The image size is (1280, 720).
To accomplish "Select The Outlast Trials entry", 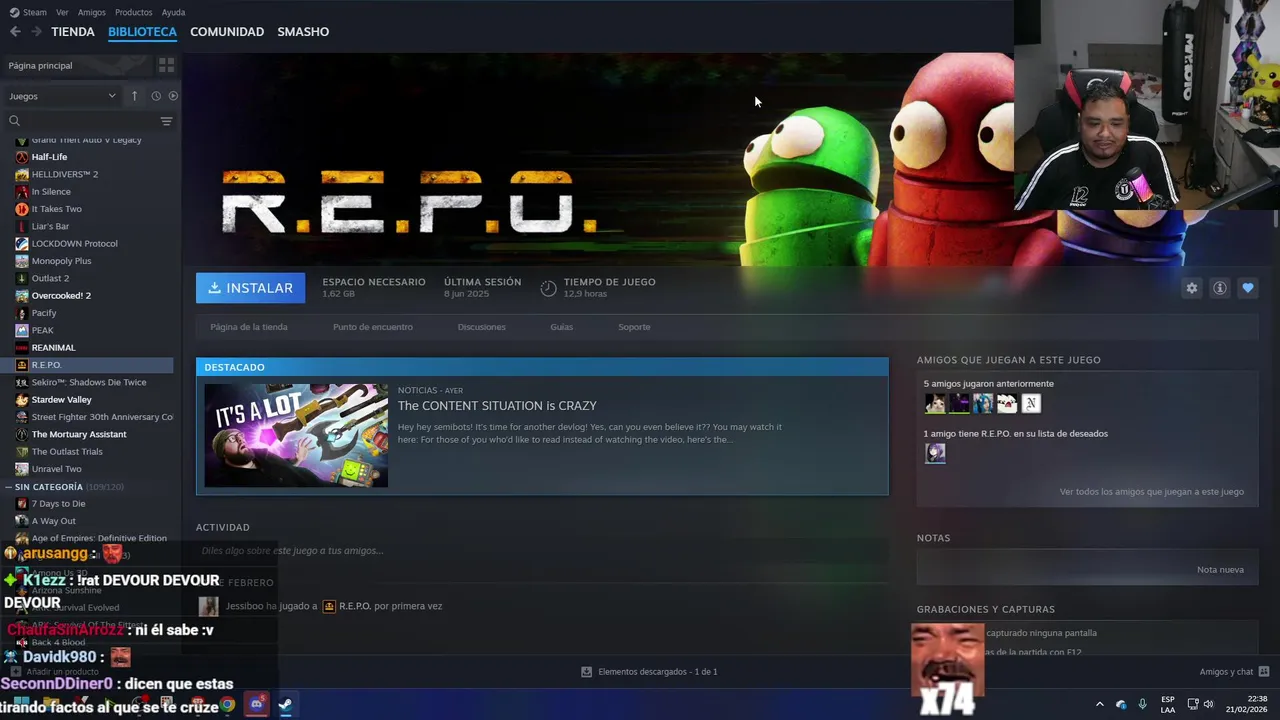I will coord(67,451).
